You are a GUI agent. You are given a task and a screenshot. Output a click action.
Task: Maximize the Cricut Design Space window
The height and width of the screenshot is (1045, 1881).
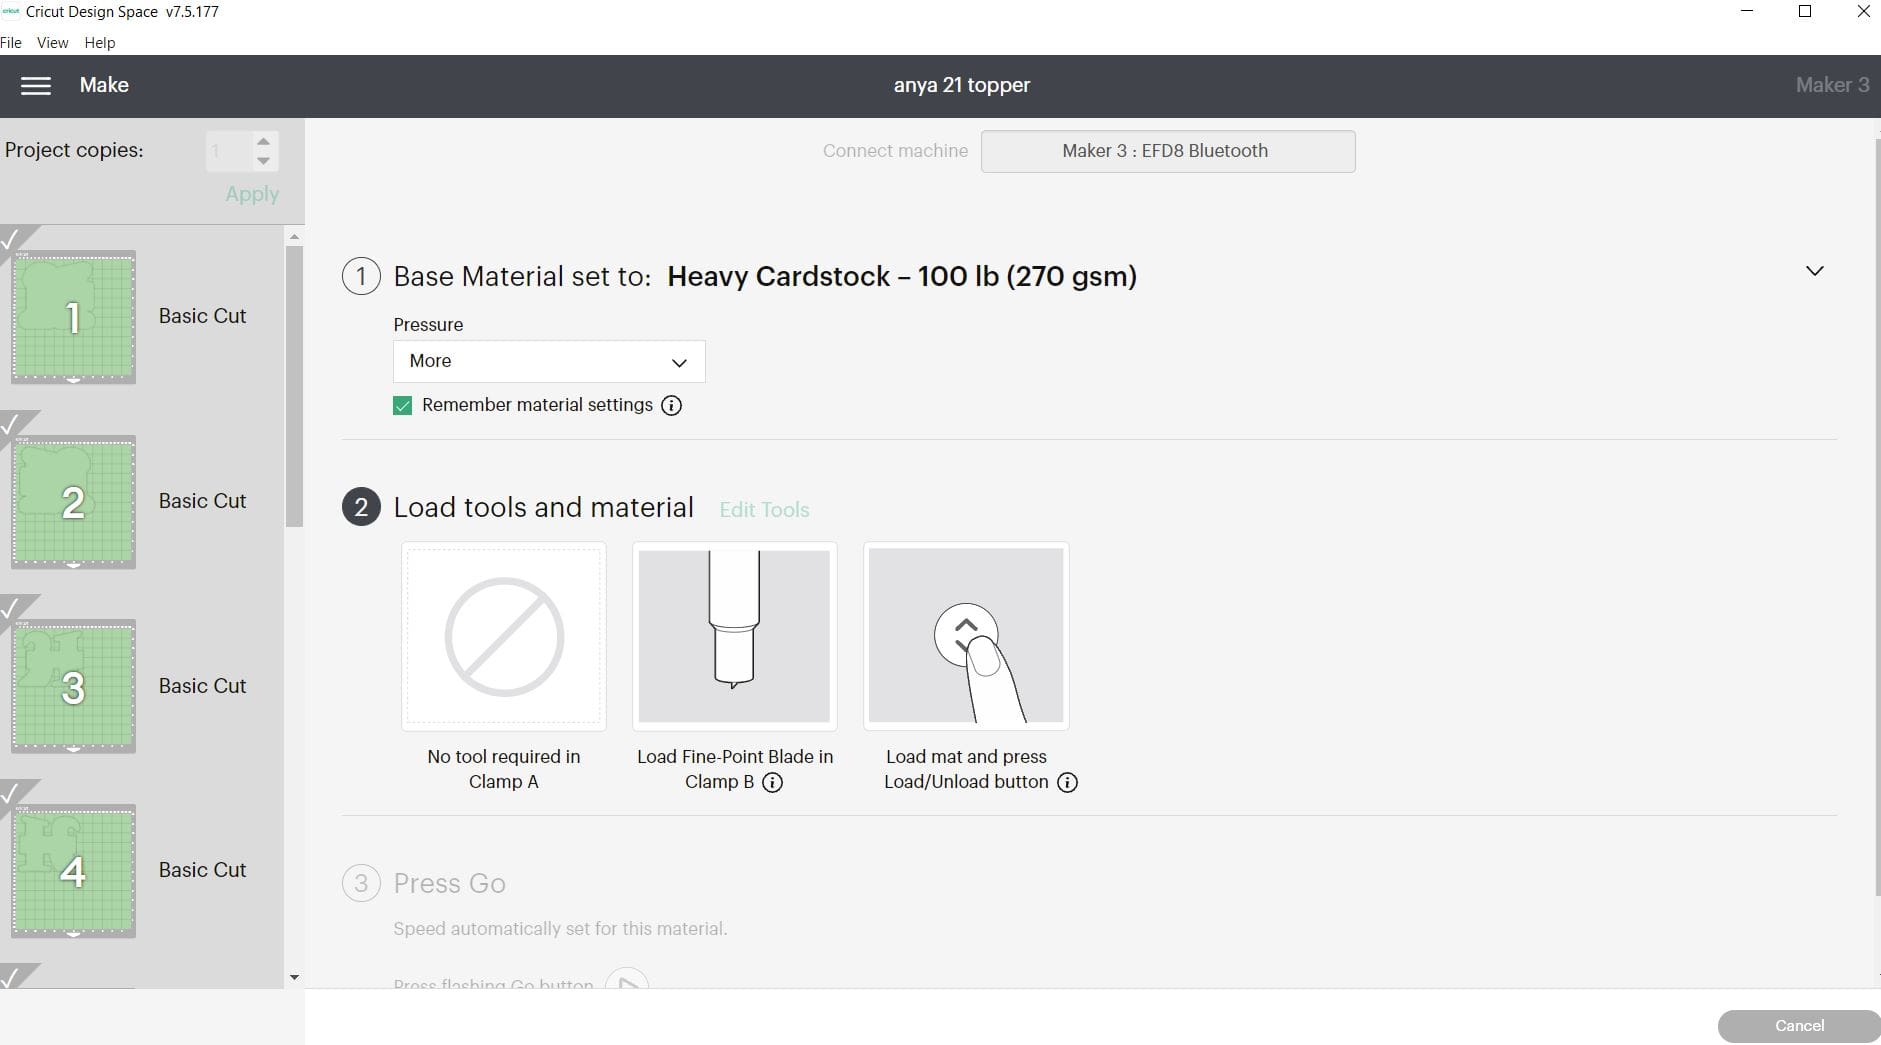[x=1805, y=12]
